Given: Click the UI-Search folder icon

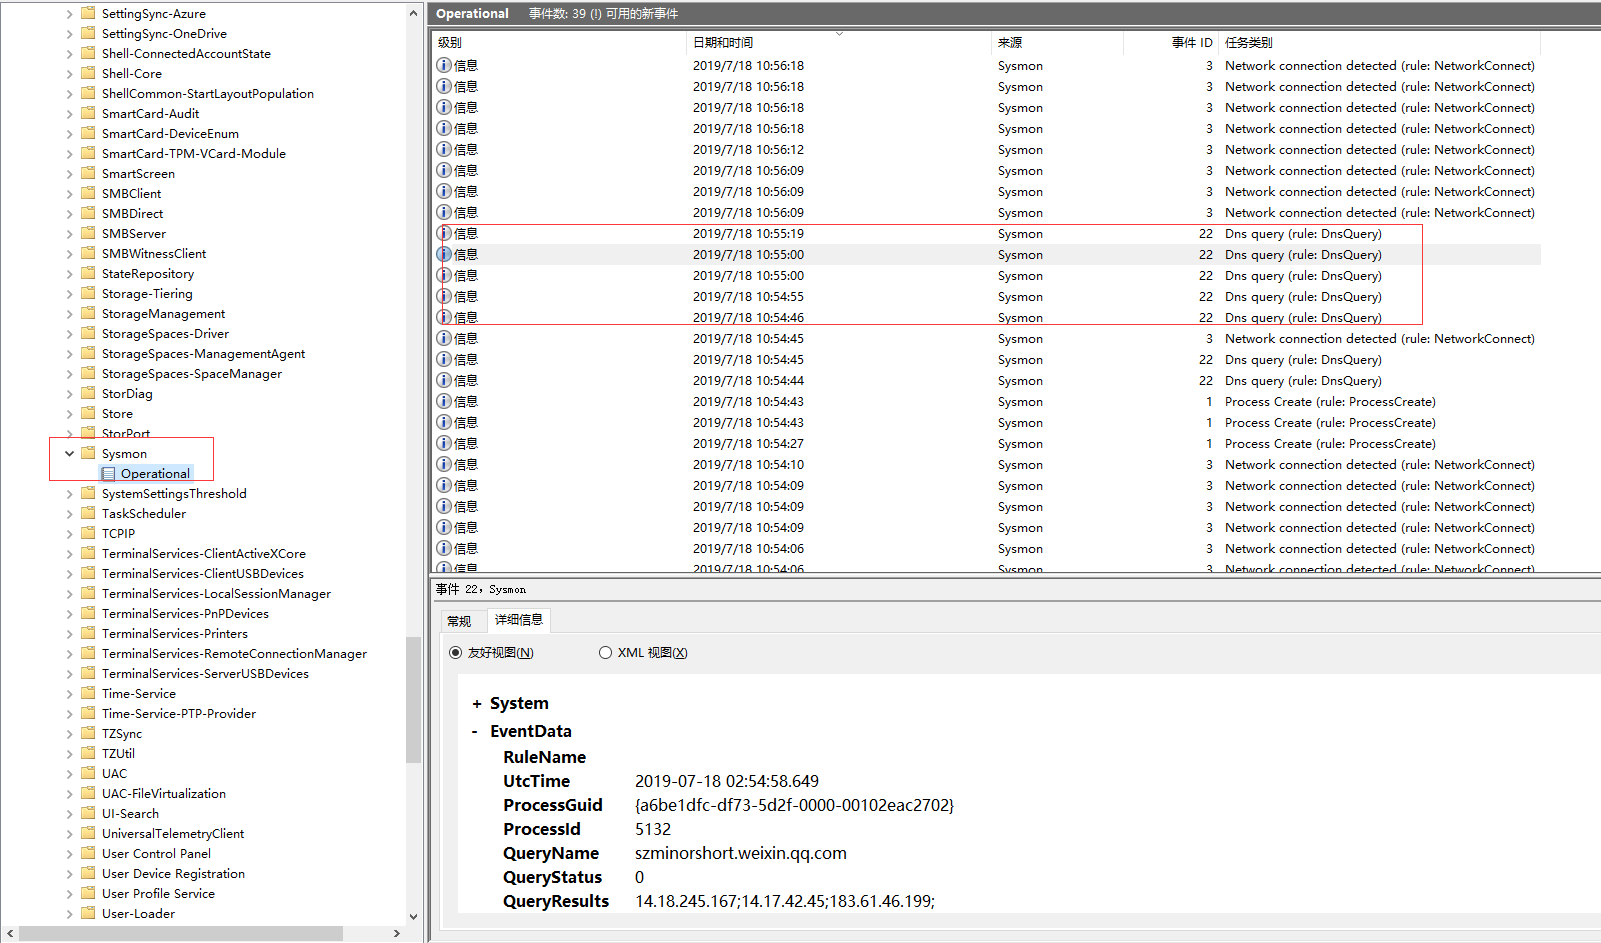Looking at the screenshot, I should click(x=88, y=813).
